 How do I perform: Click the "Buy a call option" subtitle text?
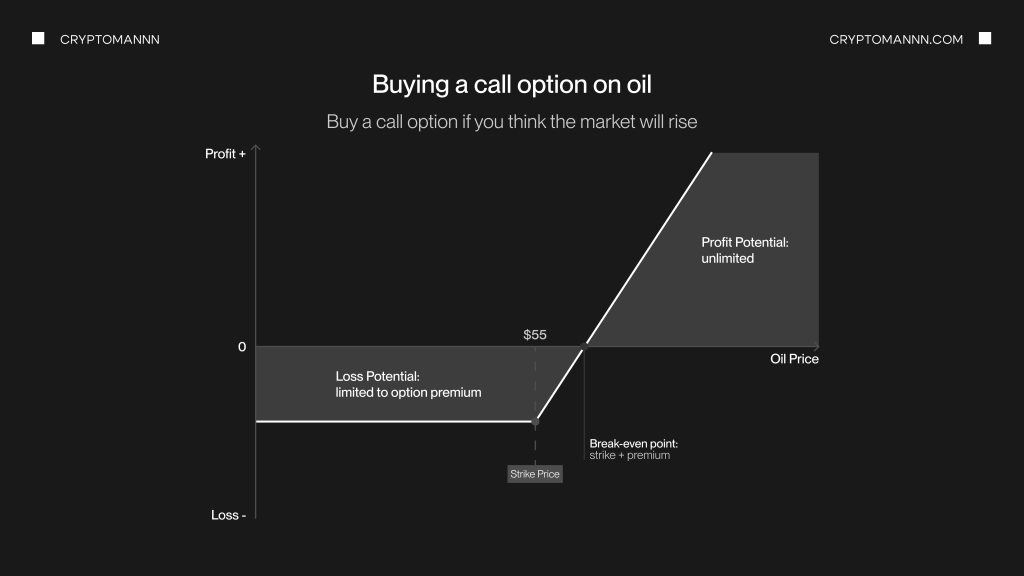(511, 122)
